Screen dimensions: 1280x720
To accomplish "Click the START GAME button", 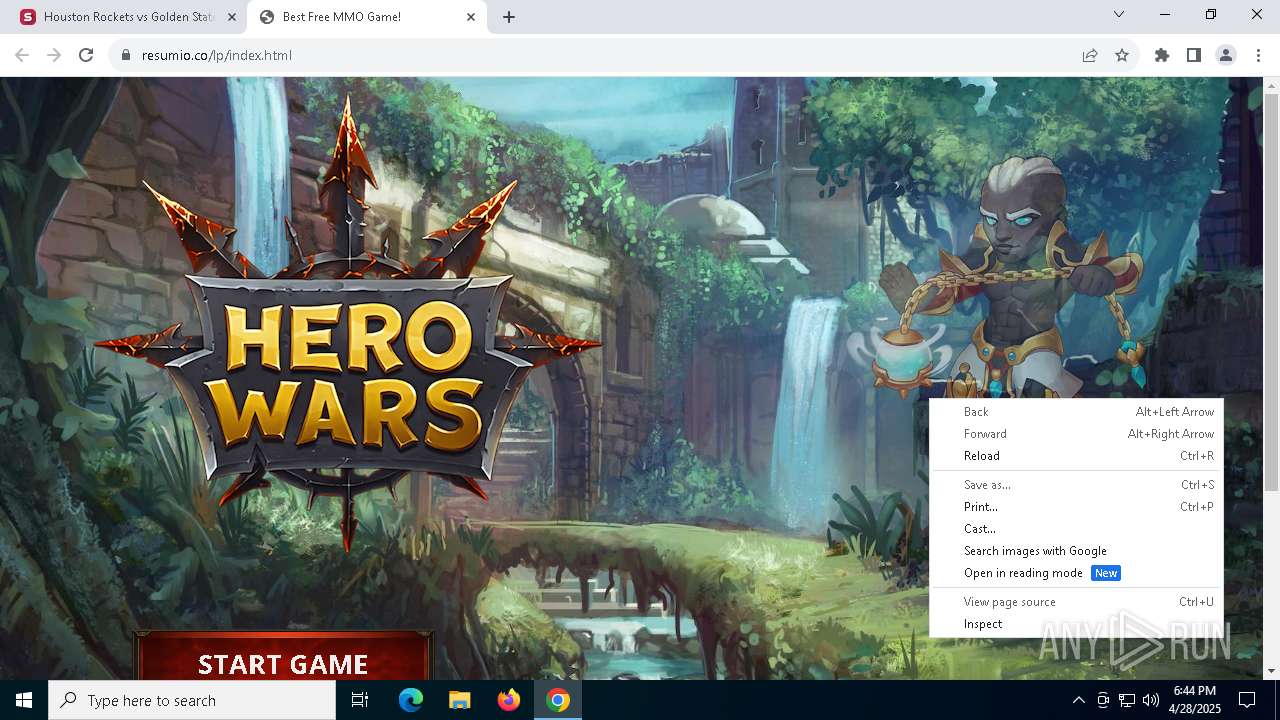I will click(283, 657).
